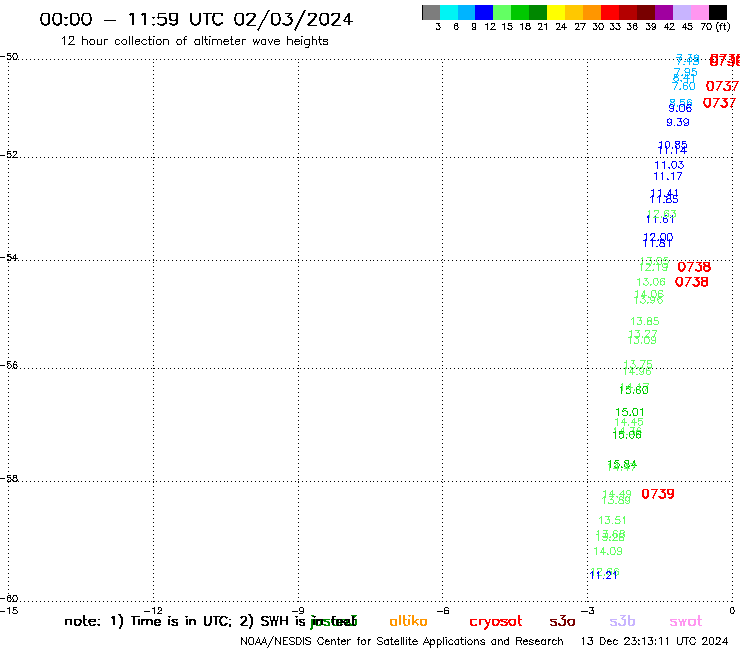Pick the bright red swatch in the color scale
The width and height of the screenshot is (740, 650).
(610, 12)
